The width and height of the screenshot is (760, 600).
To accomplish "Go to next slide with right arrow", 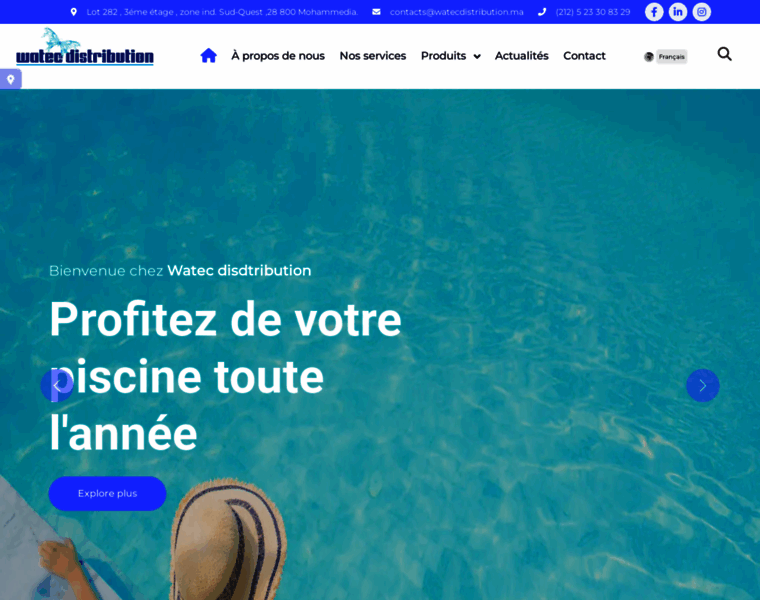I will pos(702,386).
